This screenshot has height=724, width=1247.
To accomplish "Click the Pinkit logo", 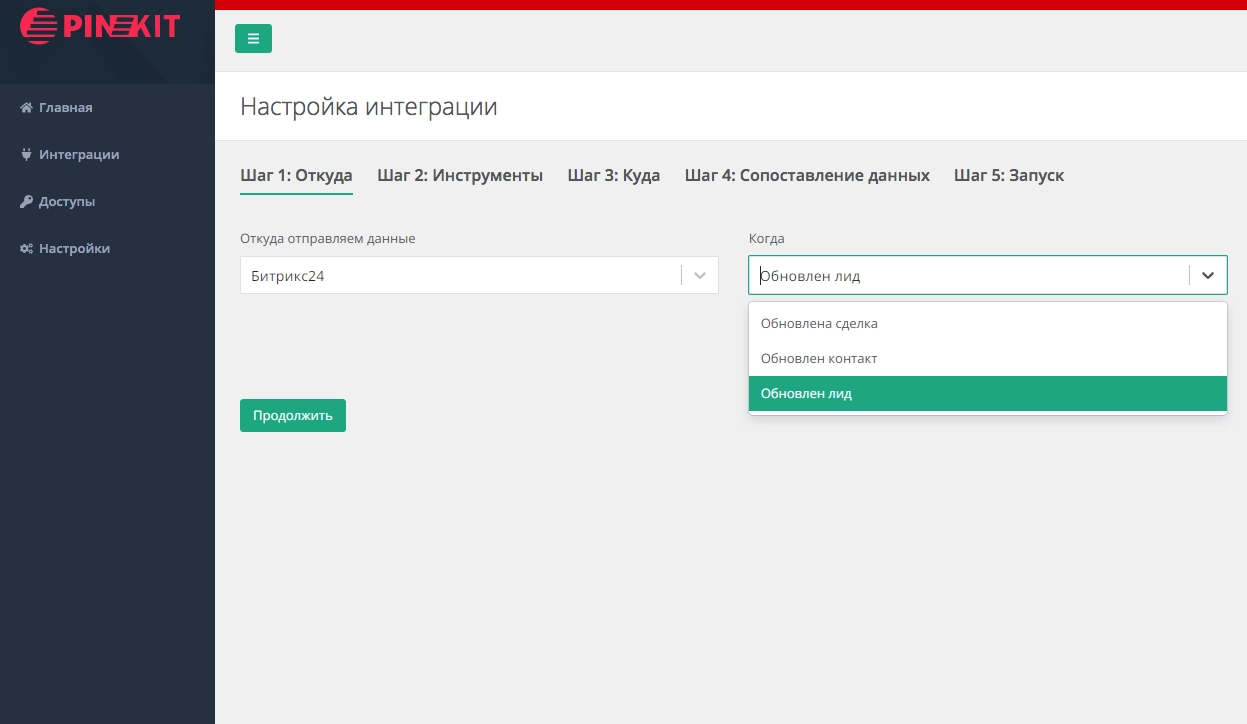I will 100,26.
